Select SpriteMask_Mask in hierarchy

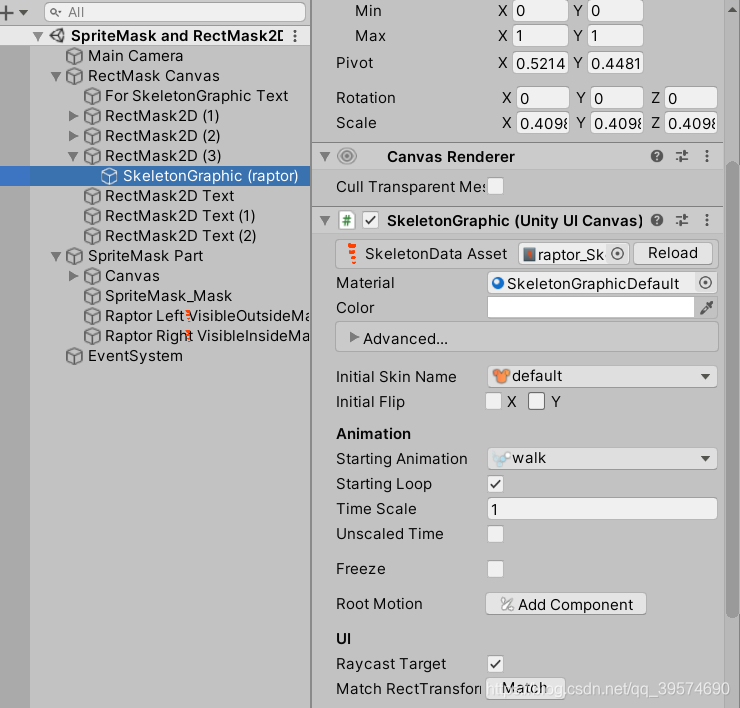pos(168,296)
